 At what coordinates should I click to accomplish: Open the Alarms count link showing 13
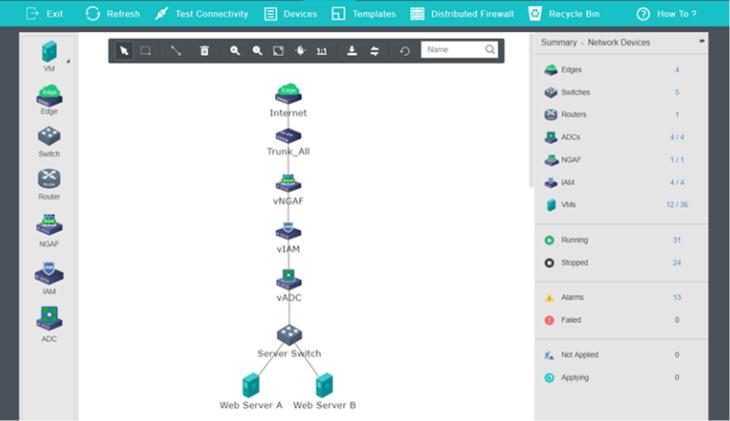pyautogui.click(x=677, y=298)
